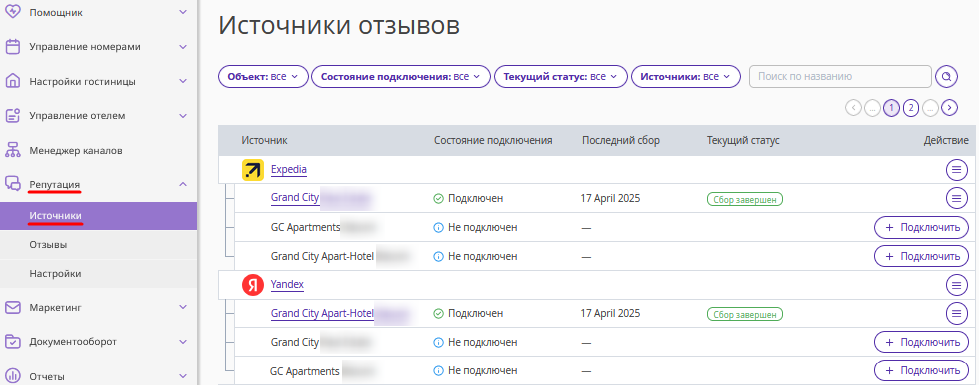
Task: Open the Yandex row action menu icon
Action: click(x=956, y=285)
